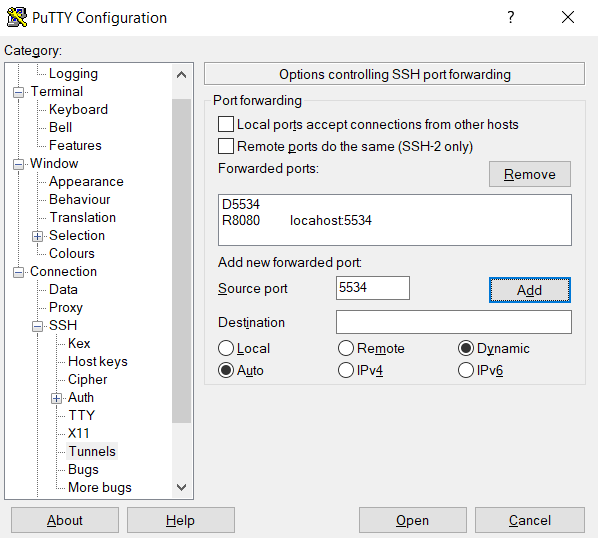The height and width of the screenshot is (538, 598).
Task: Open the Window category
Action: click(54, 163)
